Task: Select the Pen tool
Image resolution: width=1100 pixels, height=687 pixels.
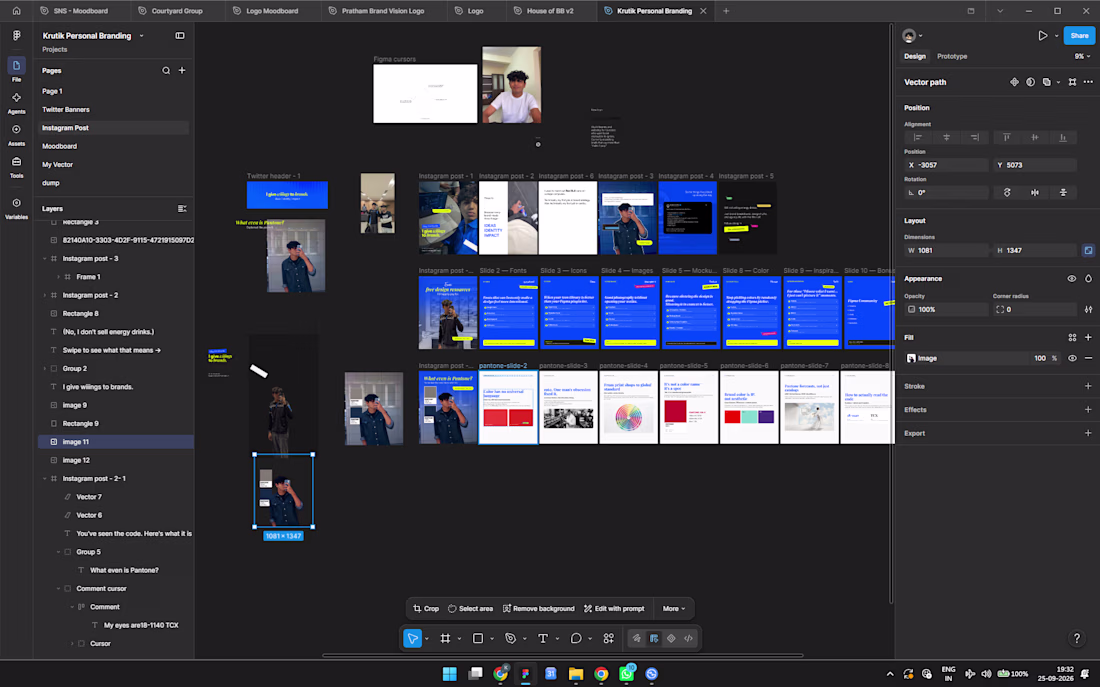Action: click(x=510, y=639)
